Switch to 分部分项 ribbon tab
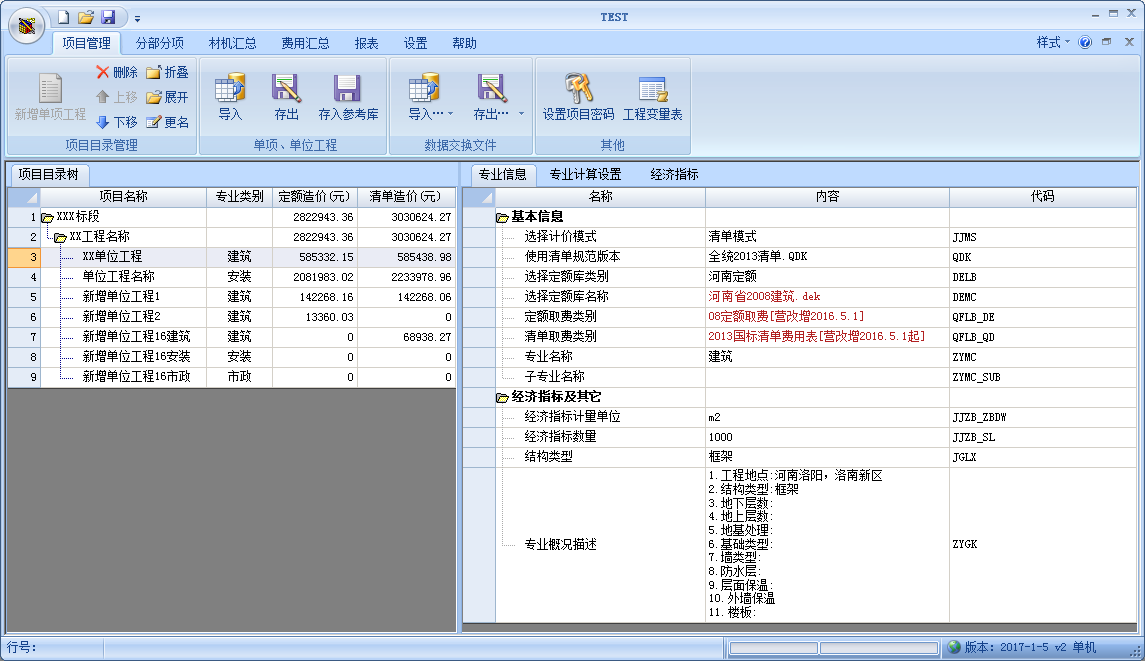The image size is (1145, 661). (160, 43)
